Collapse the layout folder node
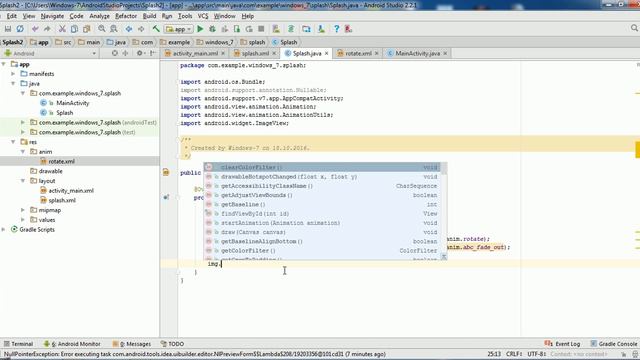The height and width of the screenshot is (360, 640). 23,181
